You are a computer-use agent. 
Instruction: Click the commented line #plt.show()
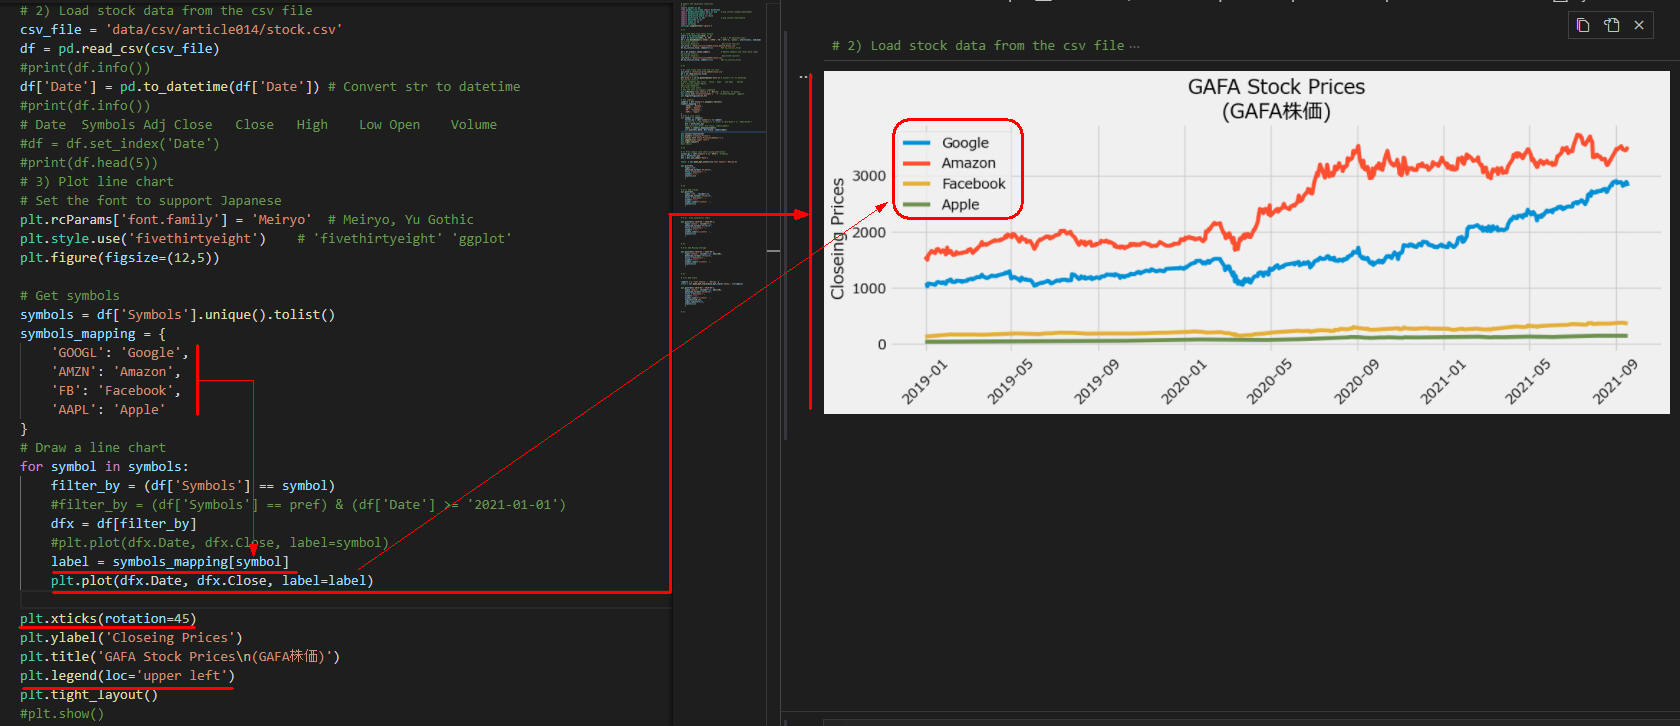62,714
